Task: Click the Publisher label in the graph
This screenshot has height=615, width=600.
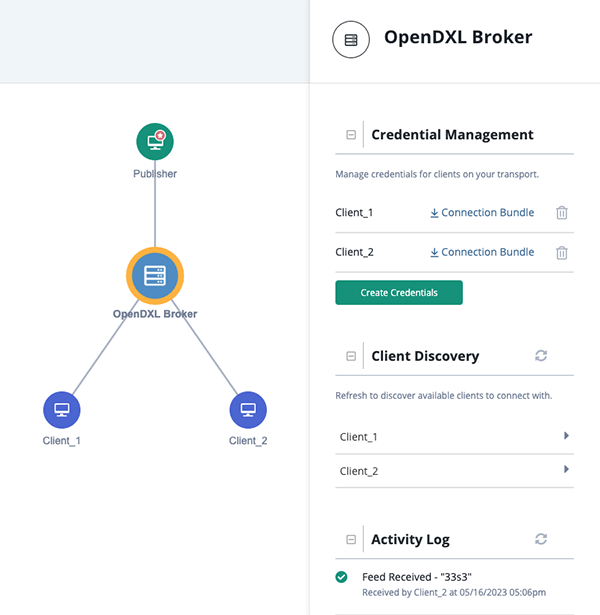Action: point(155,174)
